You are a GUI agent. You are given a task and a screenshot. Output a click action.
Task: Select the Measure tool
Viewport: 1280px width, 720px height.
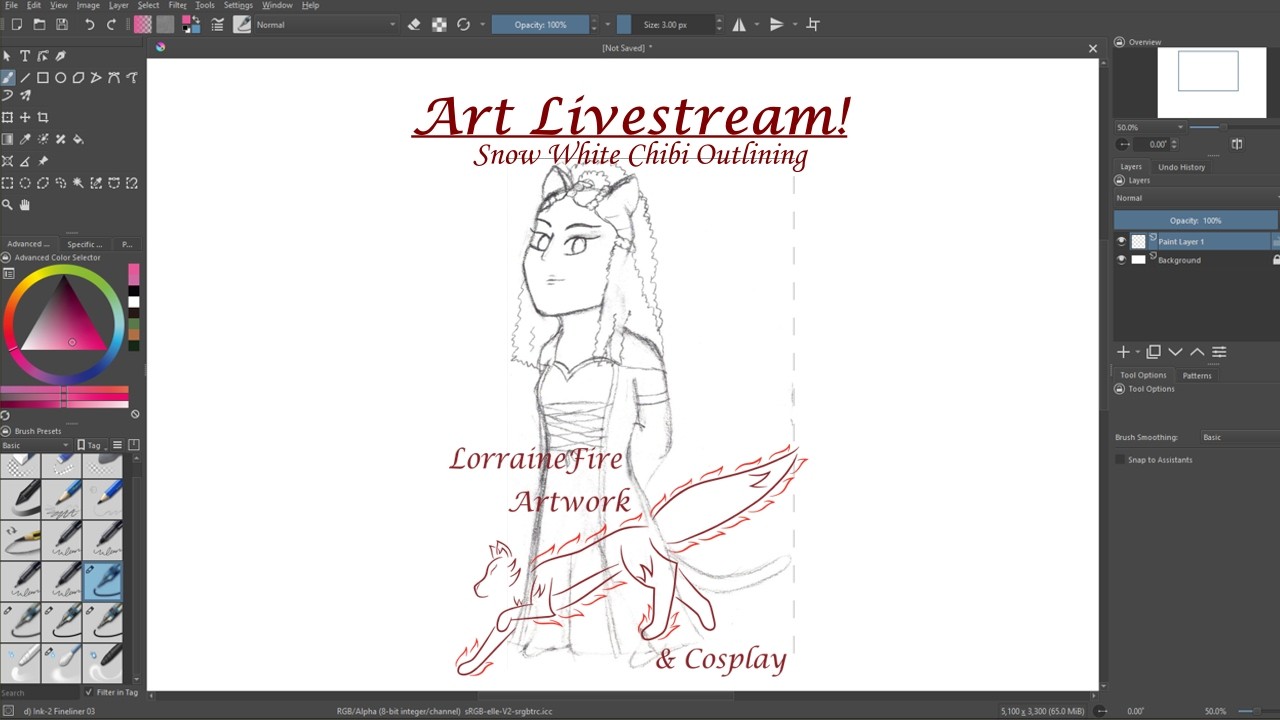tap(25, 161)
